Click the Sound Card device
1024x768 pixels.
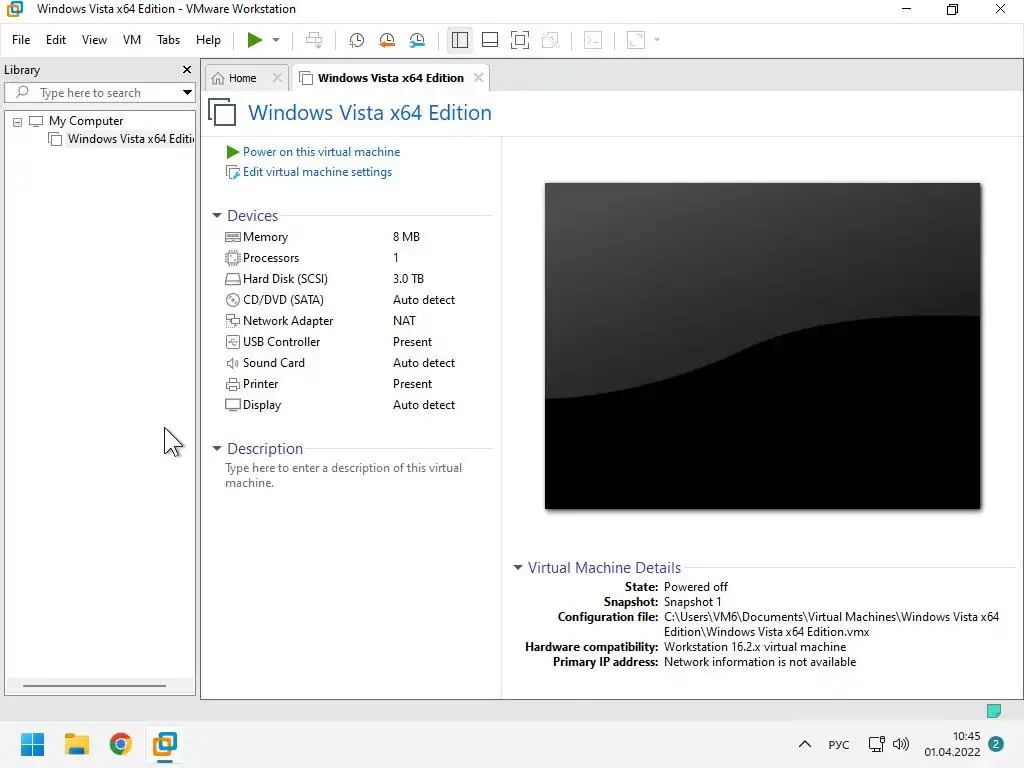pos(273,362)
